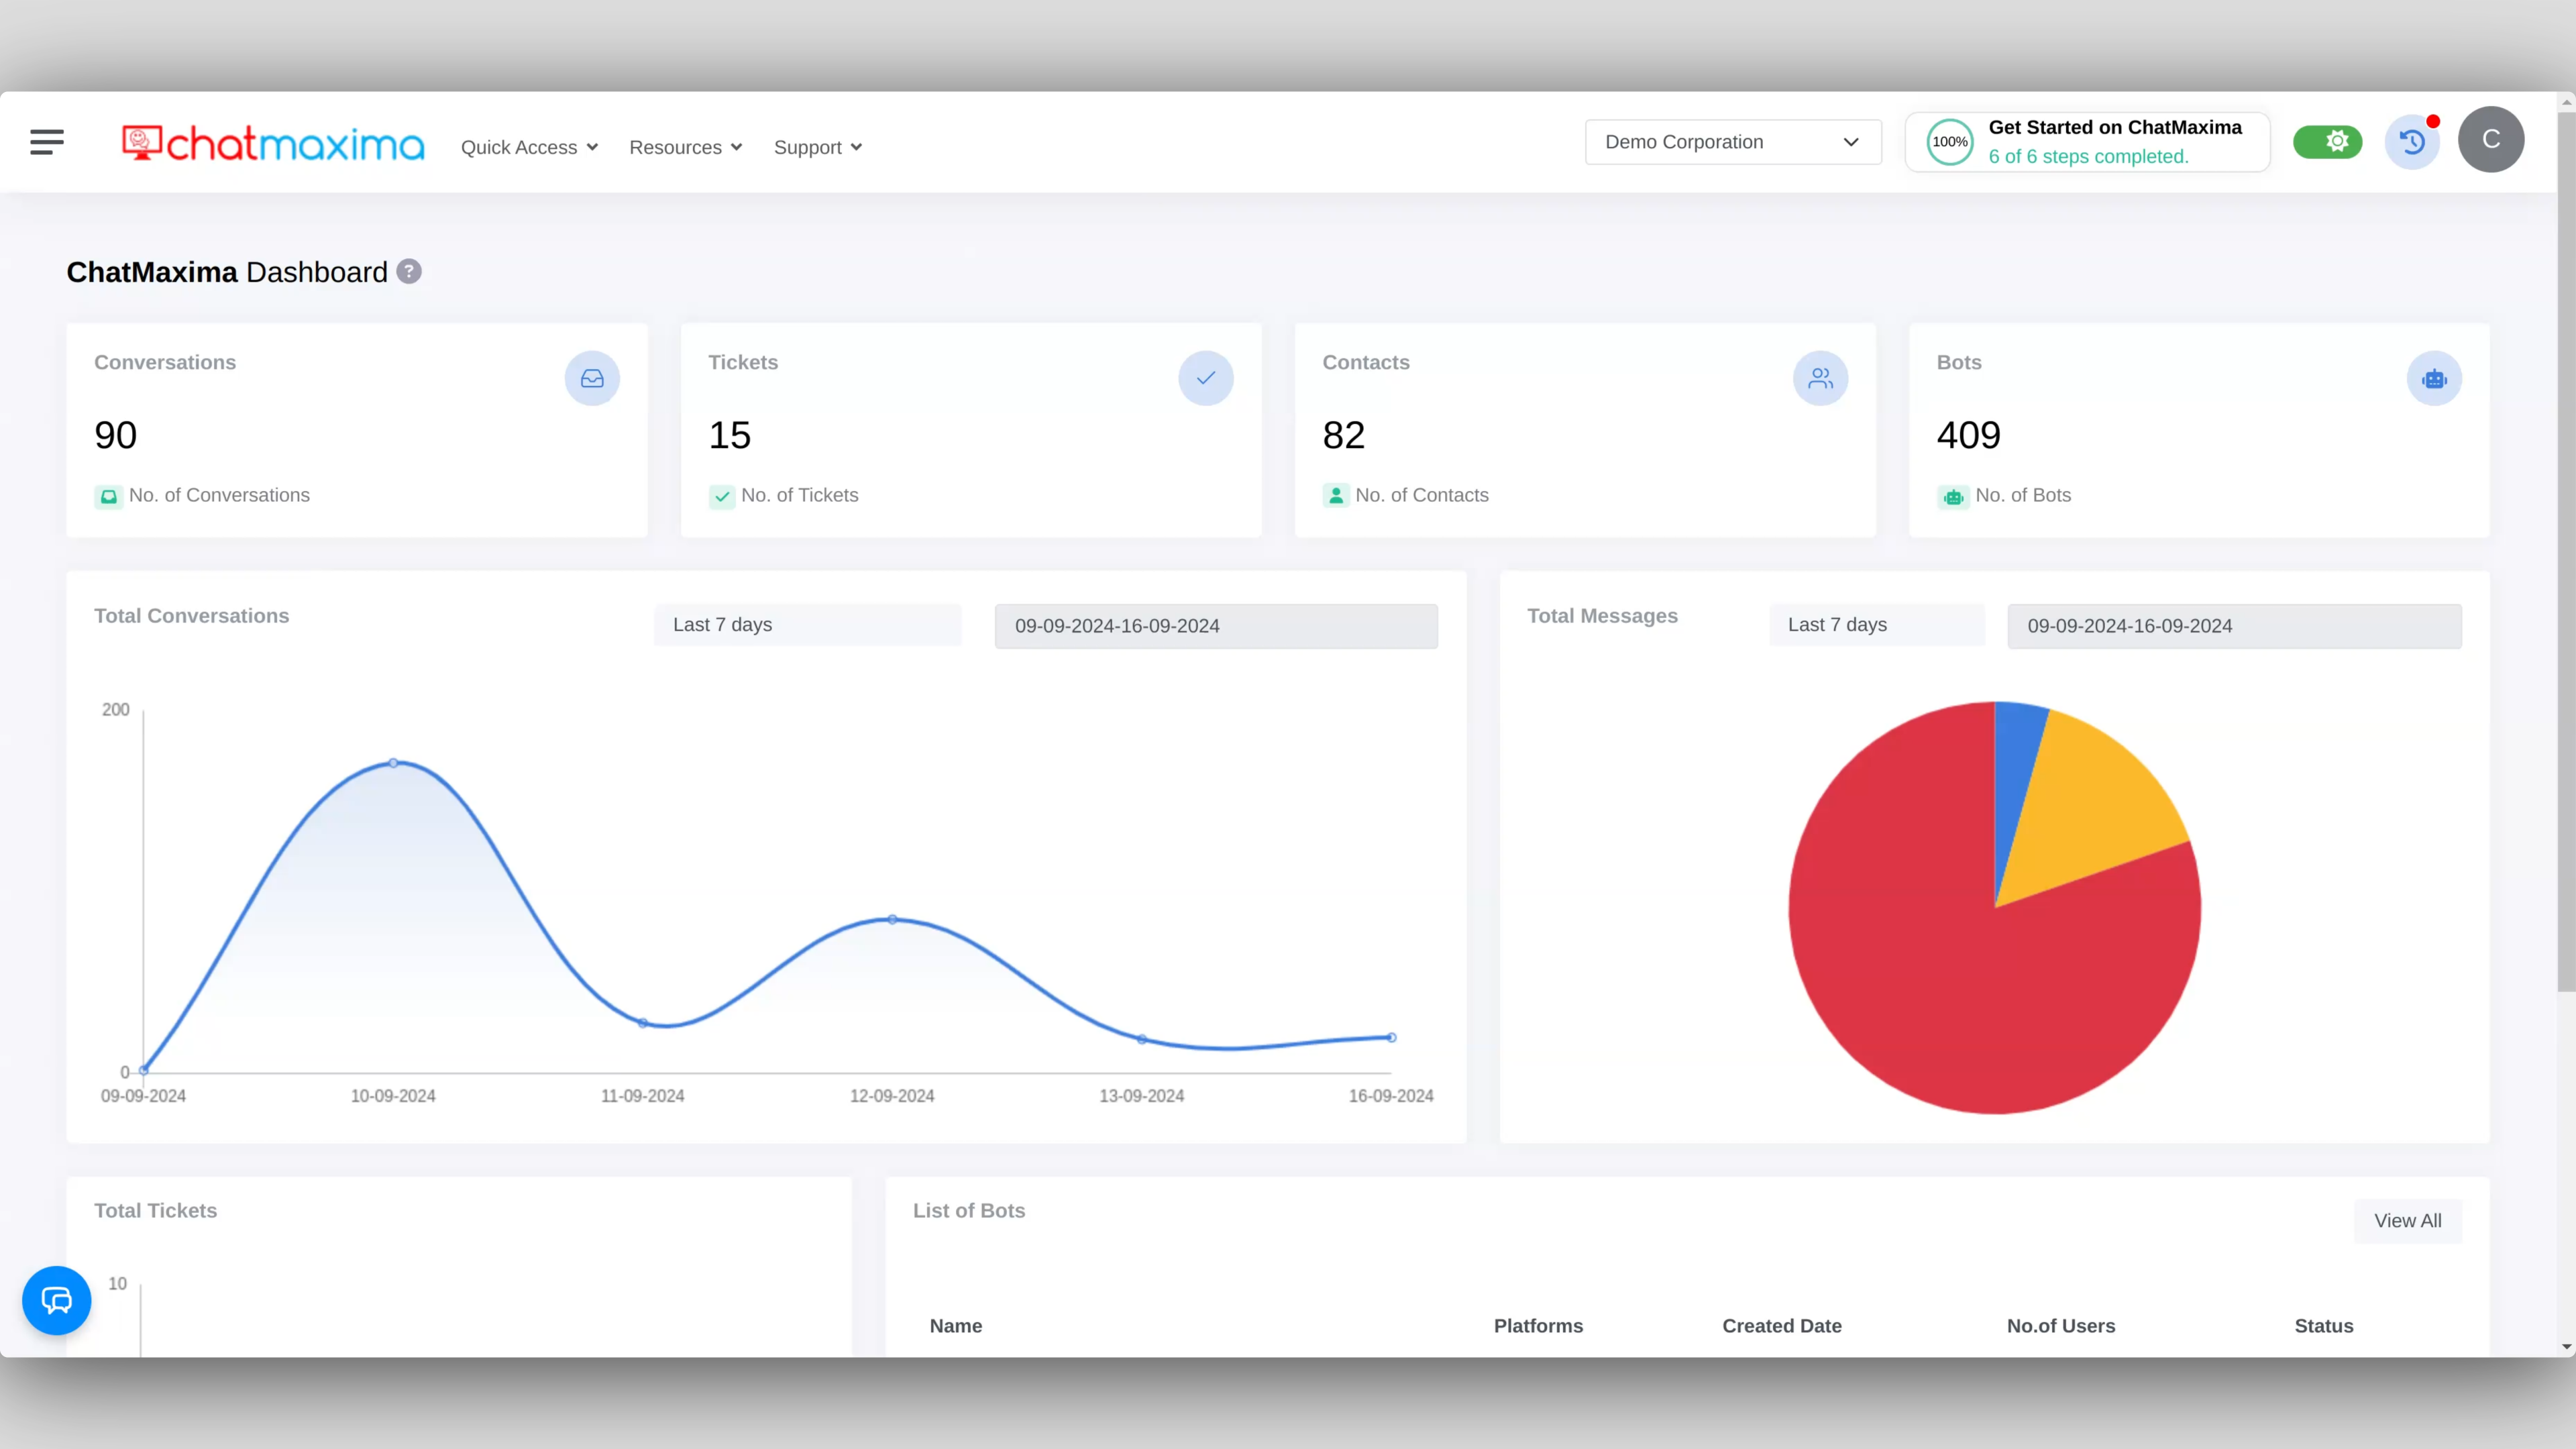Select Last 7 days date filter field
Screen dimensions: 2576x1449
coord(807,625)
